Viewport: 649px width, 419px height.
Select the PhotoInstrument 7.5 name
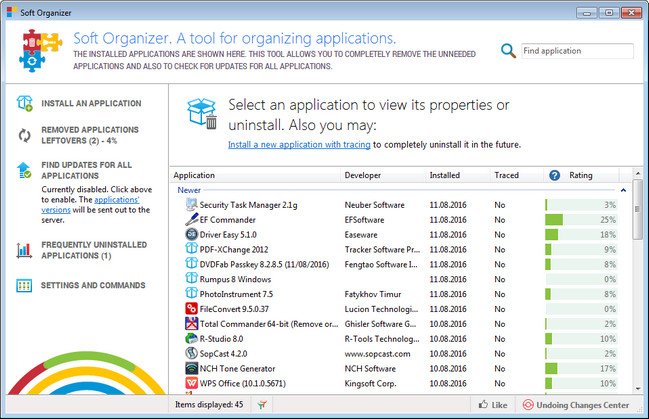click(x=236, y=294)
